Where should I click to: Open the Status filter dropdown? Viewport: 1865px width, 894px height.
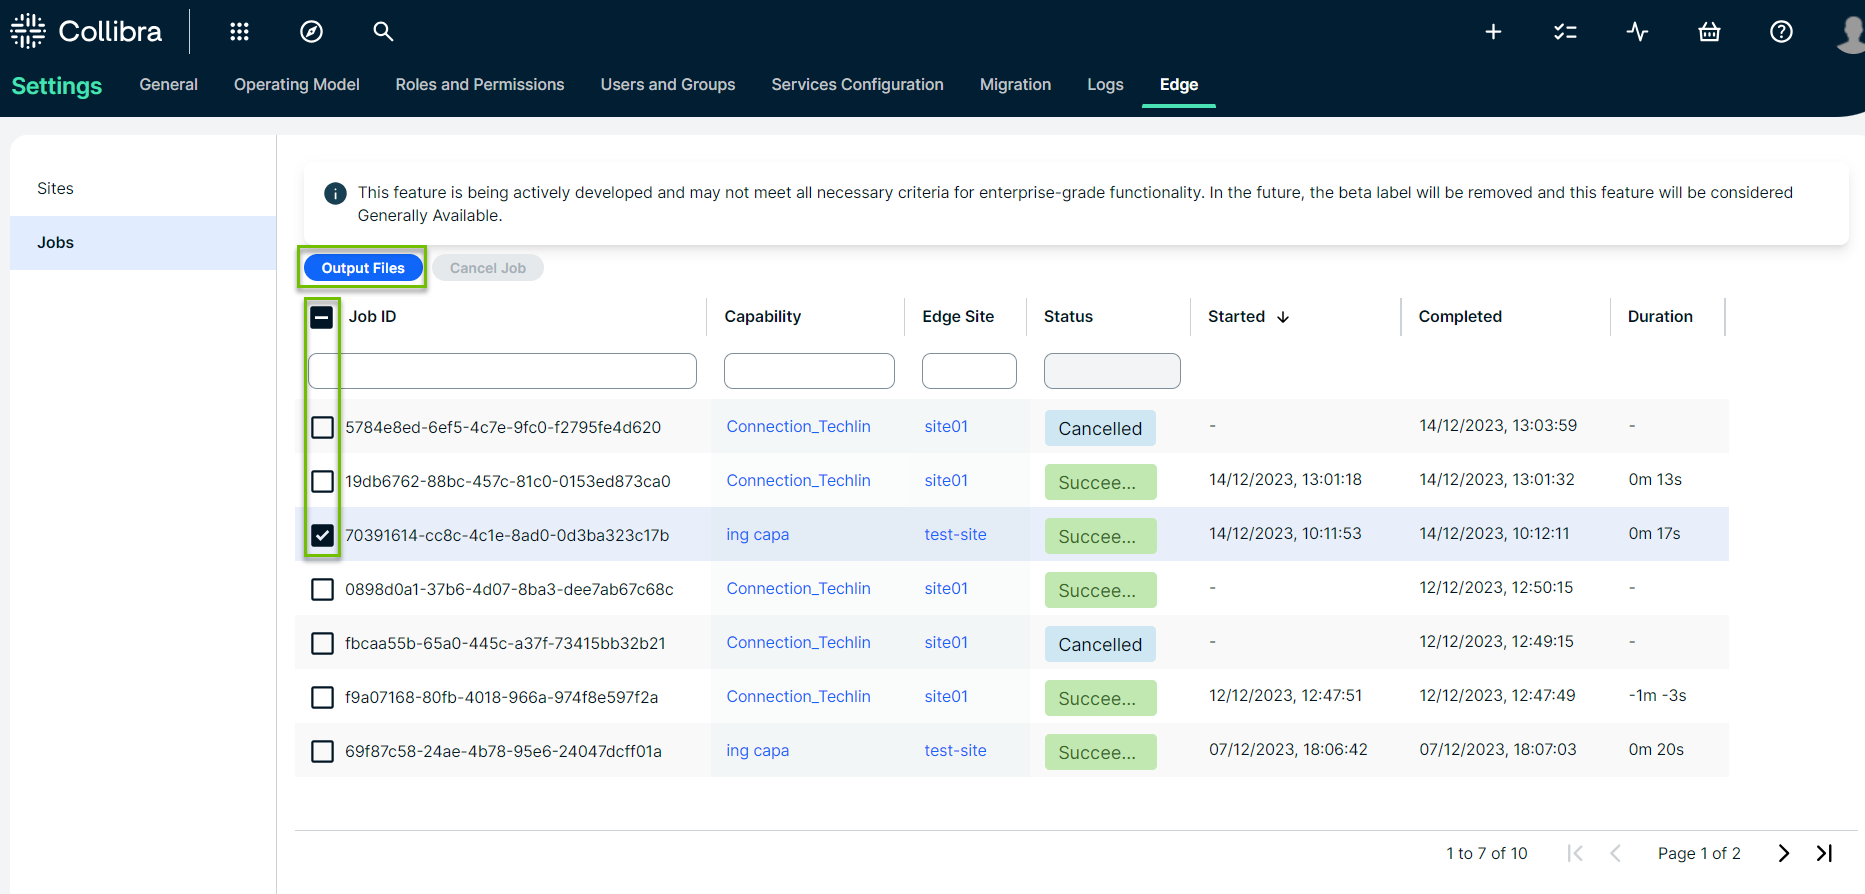(1111, 371)
